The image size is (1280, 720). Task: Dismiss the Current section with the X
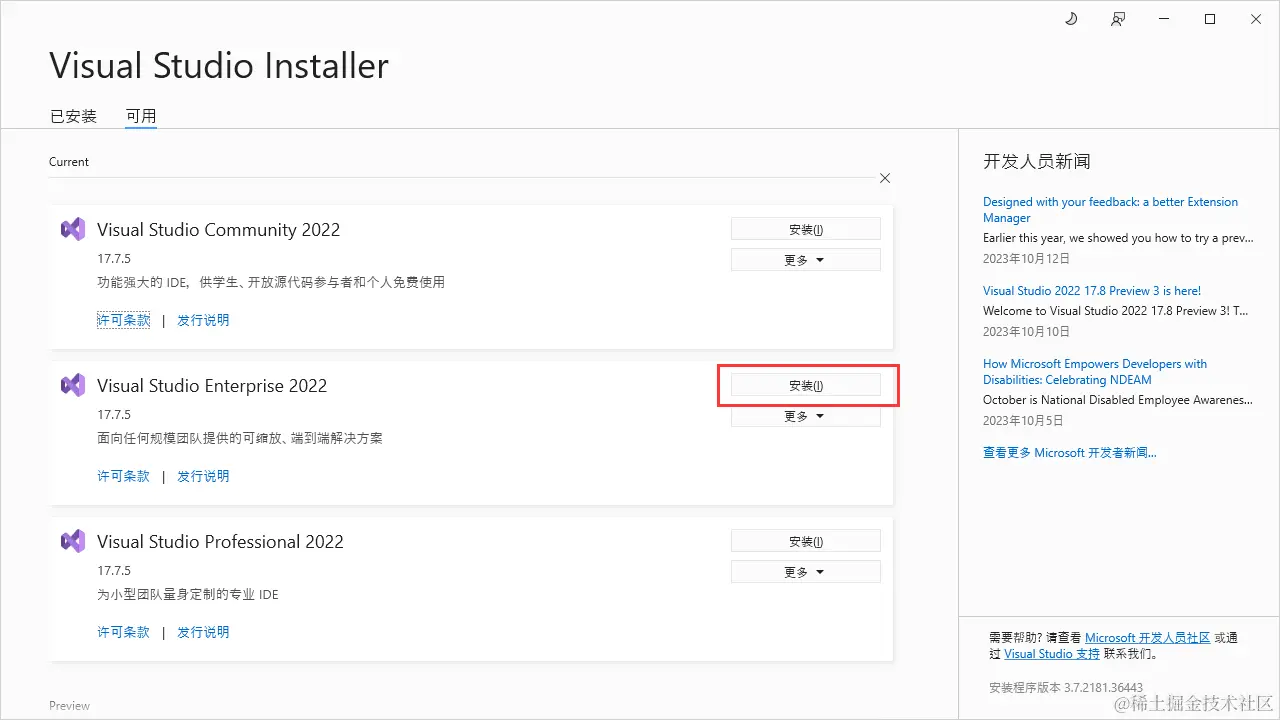click(x=885, y=178)
